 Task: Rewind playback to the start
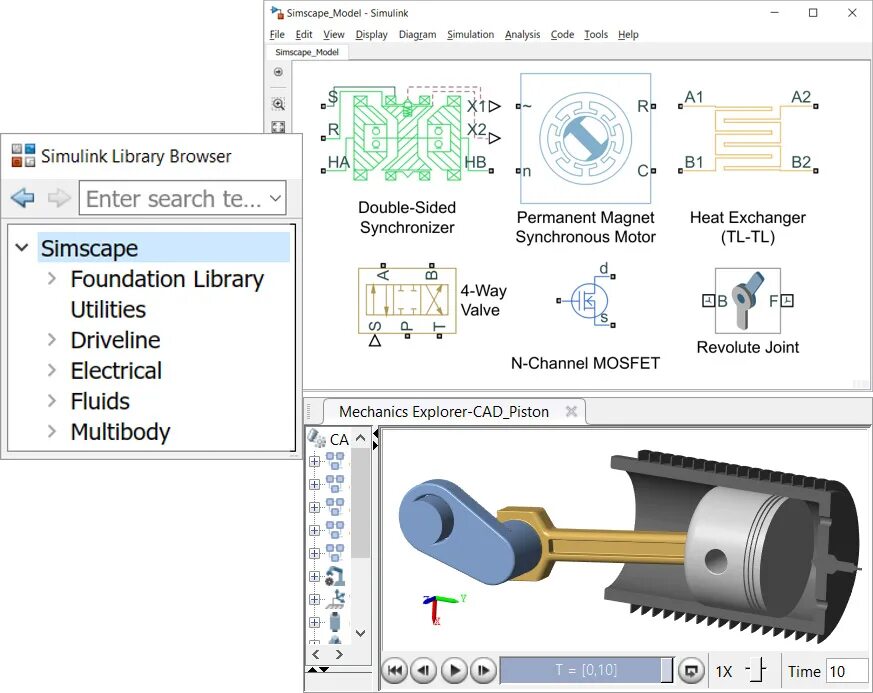coord(394,670)
